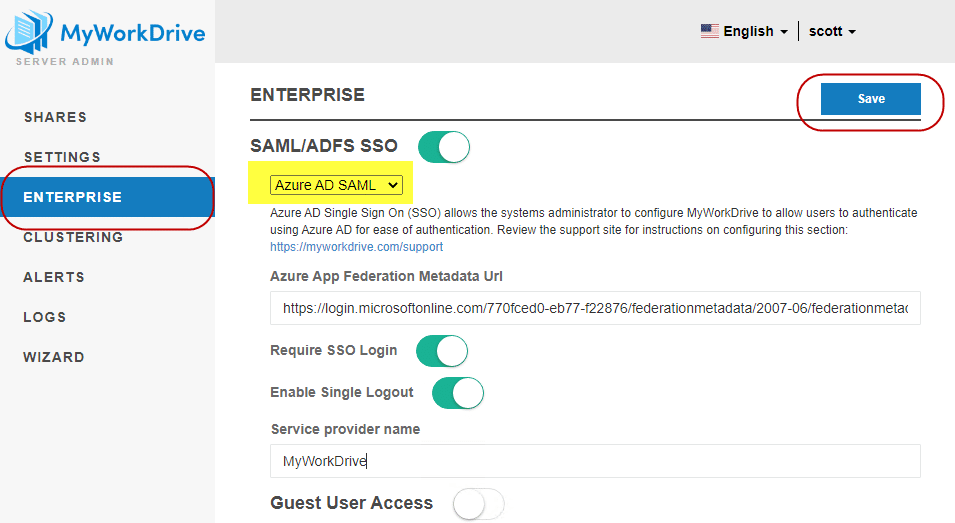Toggle Enable Single Logout switch
The width and height of the screenshot is (955, 523).
[457, 392]
